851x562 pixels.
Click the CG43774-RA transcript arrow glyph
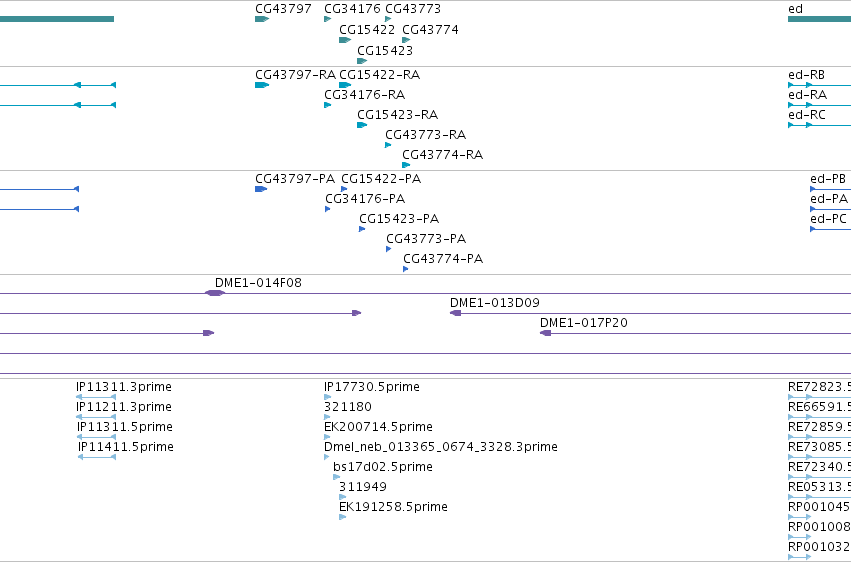(406, 165)
